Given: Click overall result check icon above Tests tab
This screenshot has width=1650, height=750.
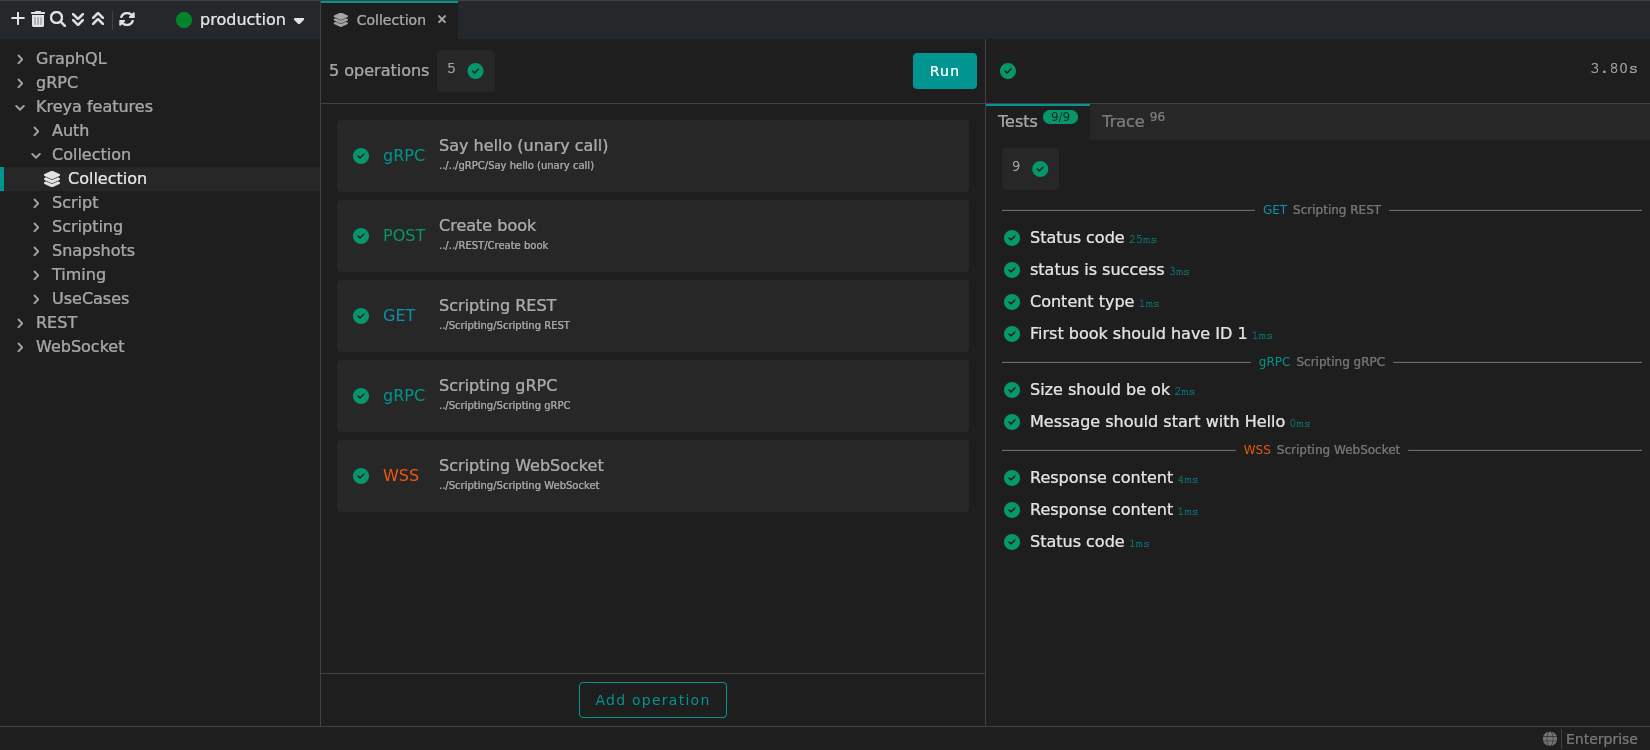Looking at the screenshot, I should click(1008, 71).
